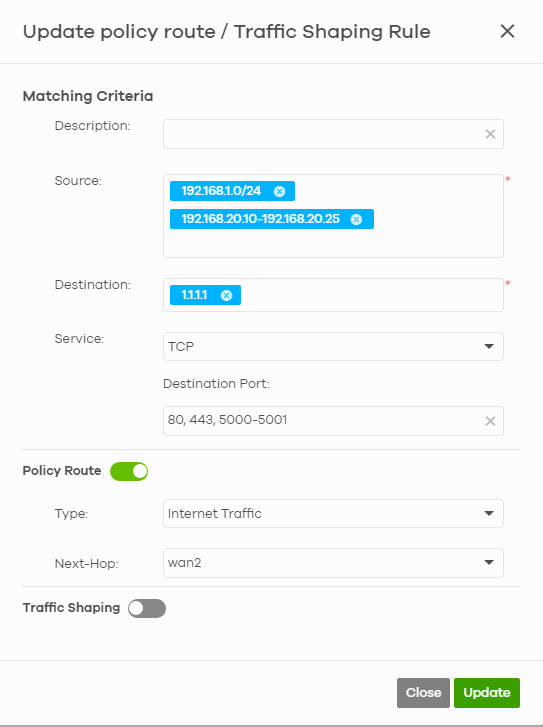Close the dialog using the top X icon

click(507, 32)
